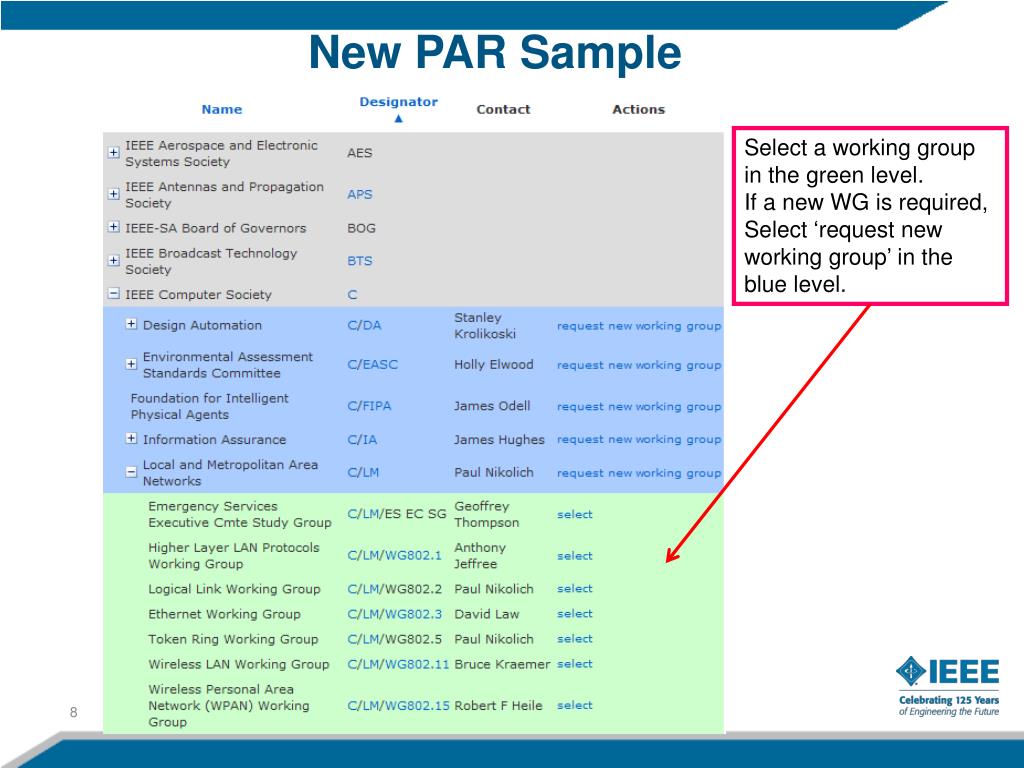
Task: Open the C/FIPA designator link
Action: point(369,406)
